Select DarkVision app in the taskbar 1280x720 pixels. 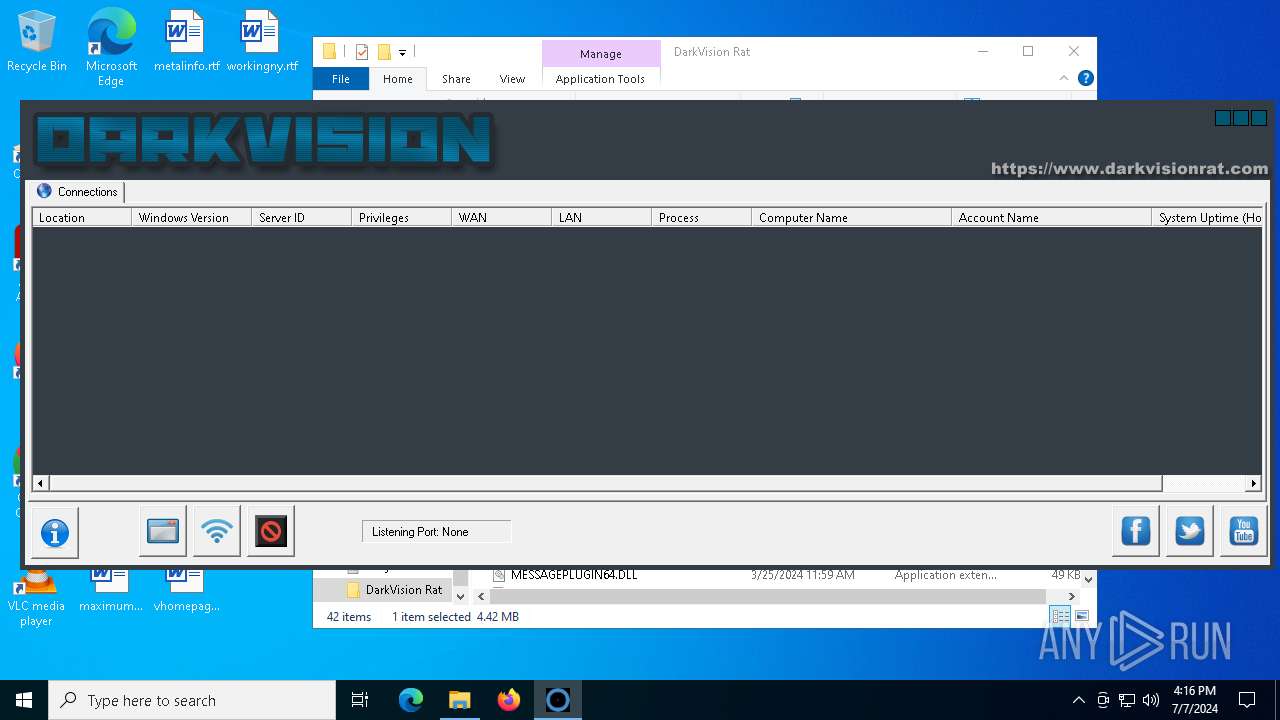click(557, 700)
